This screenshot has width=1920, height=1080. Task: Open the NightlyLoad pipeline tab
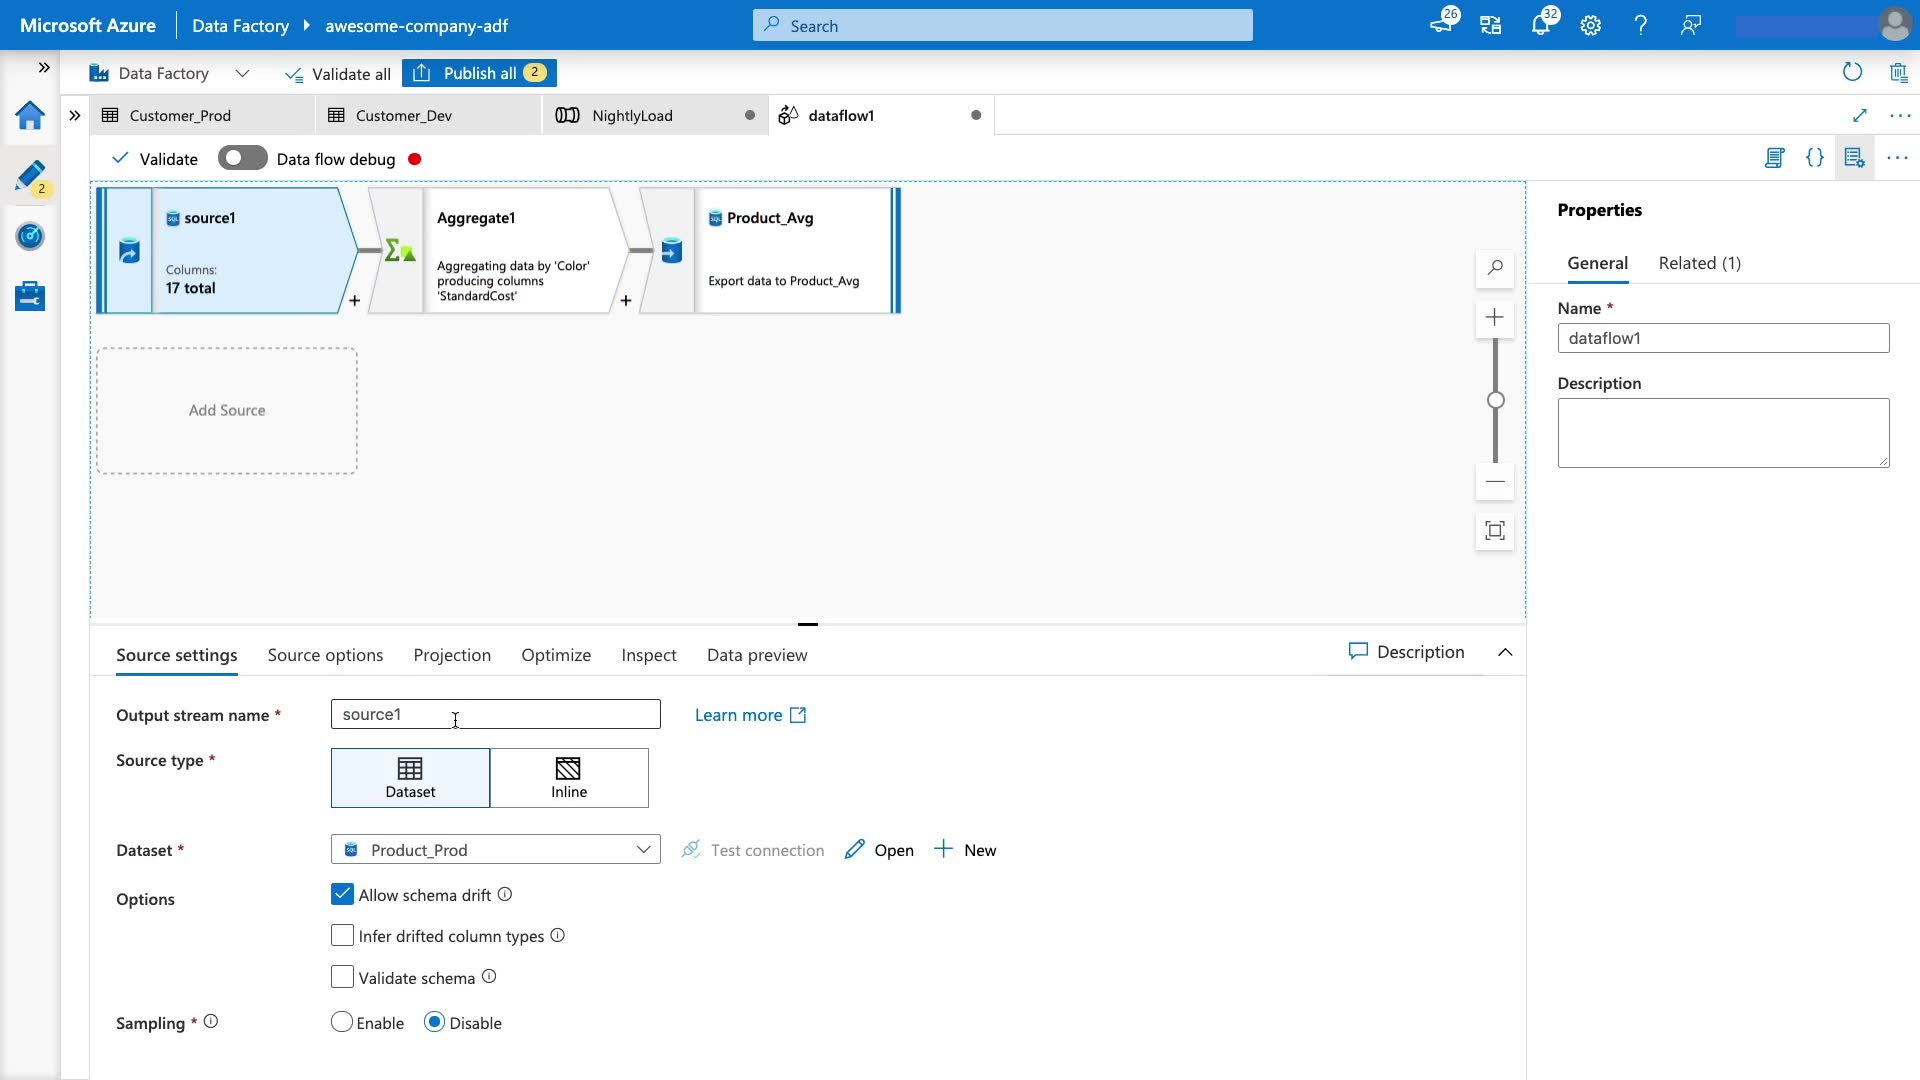pyautogui.click(x=632, y=115)
